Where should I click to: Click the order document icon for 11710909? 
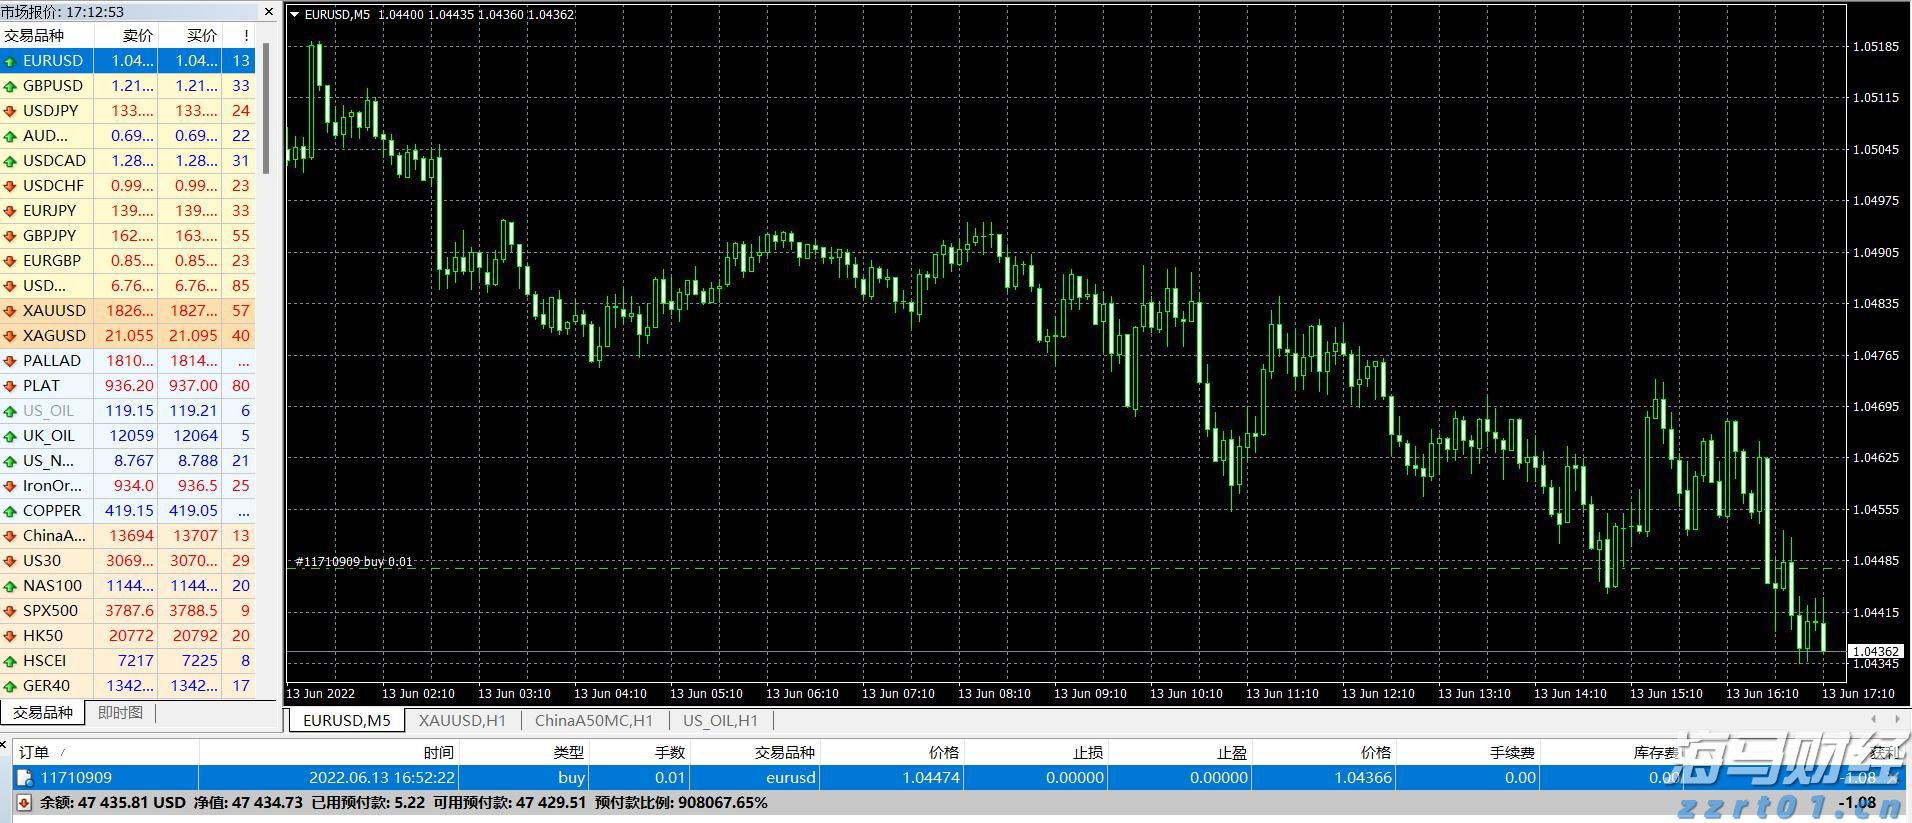pos(25,778)
